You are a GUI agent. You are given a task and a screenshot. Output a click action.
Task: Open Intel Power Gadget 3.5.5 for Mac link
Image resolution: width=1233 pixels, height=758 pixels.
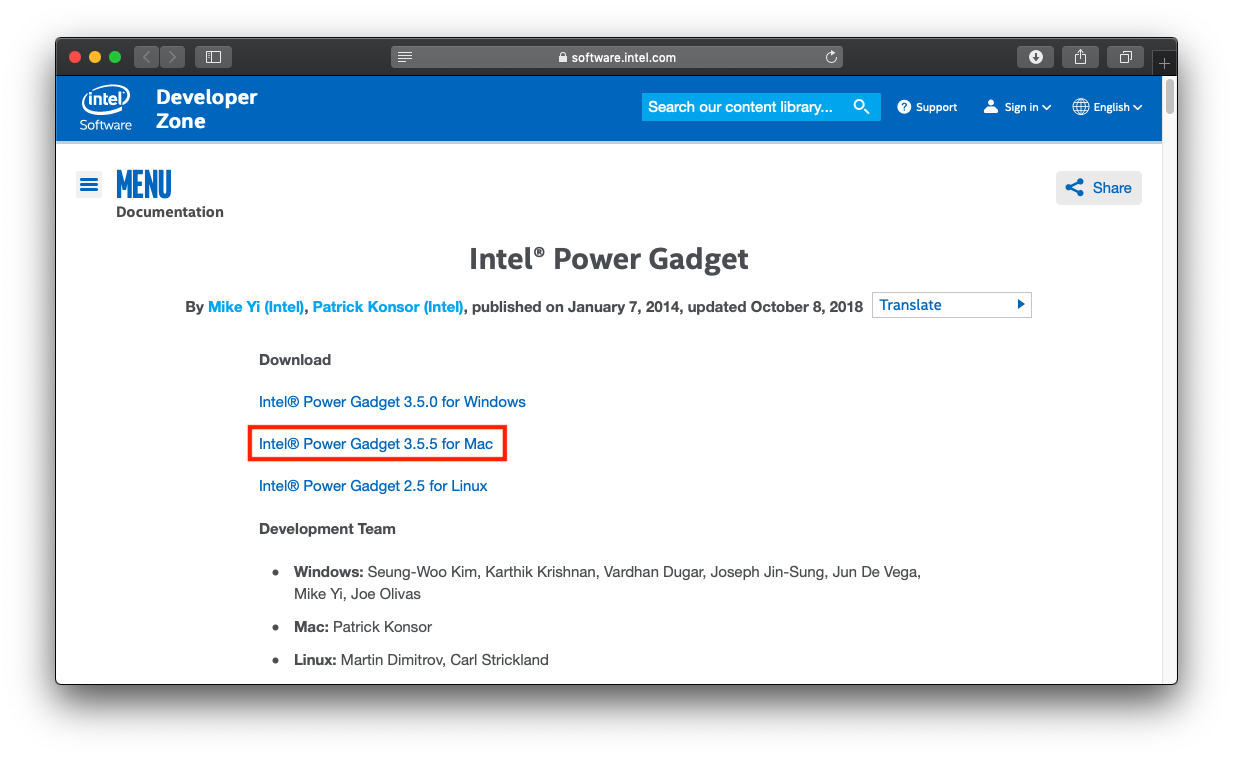376,444
